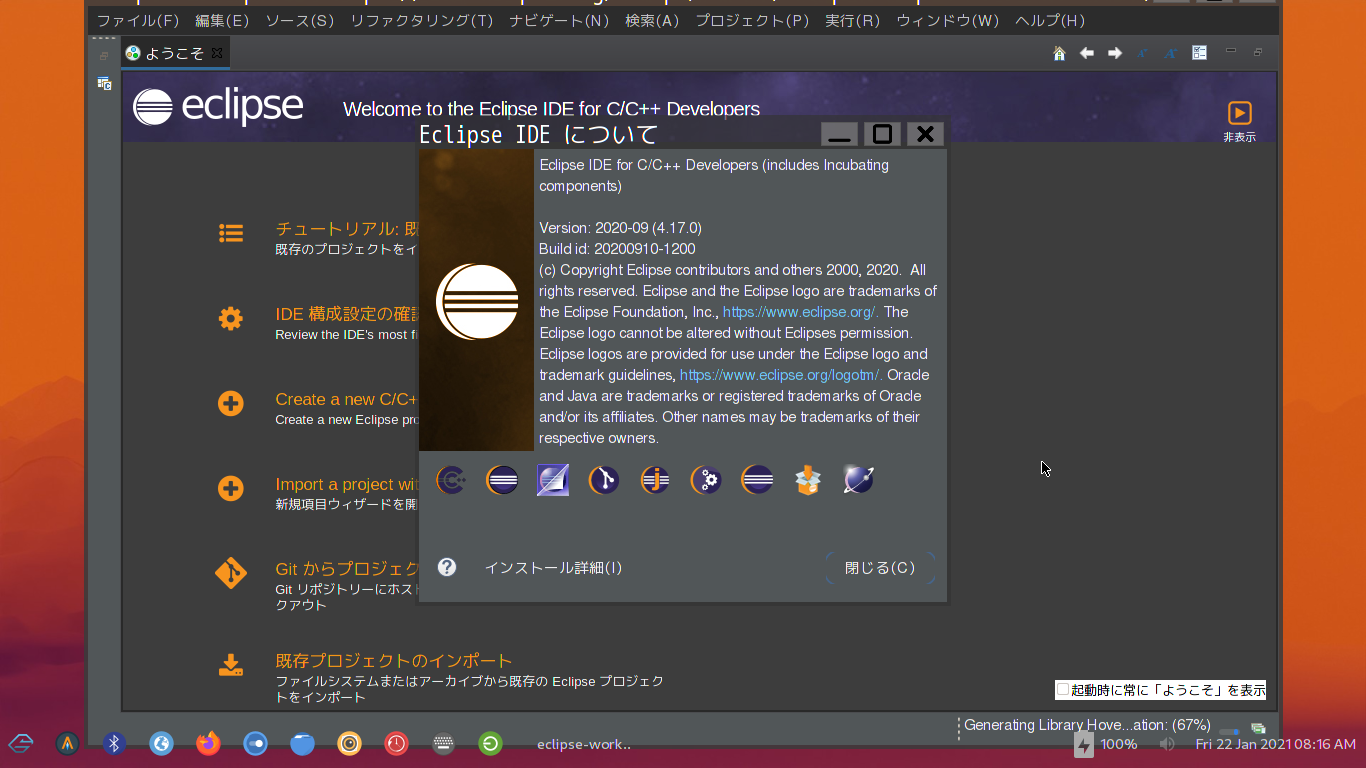Open the progress view icon in status bar
The image size is (1366, 768).
pyautogui.click(x=1259, y=728)
